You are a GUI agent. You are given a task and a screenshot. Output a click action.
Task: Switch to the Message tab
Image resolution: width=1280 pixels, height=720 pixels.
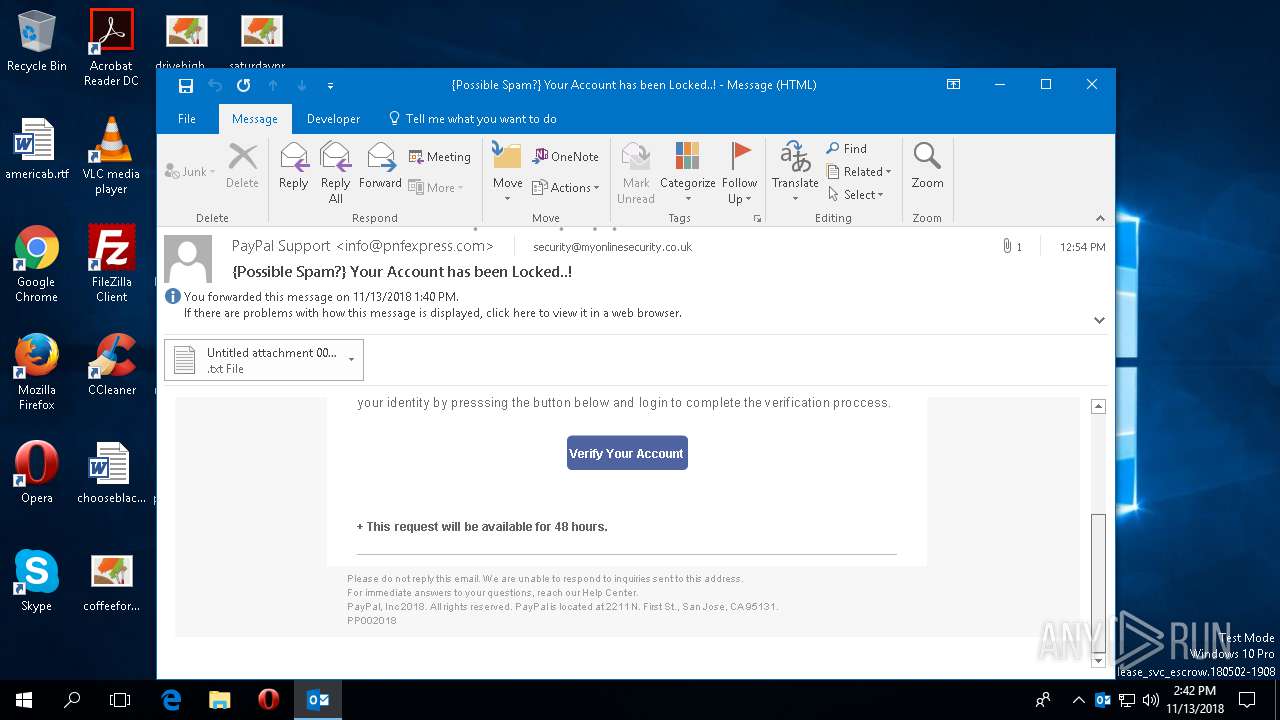point(255,118)
